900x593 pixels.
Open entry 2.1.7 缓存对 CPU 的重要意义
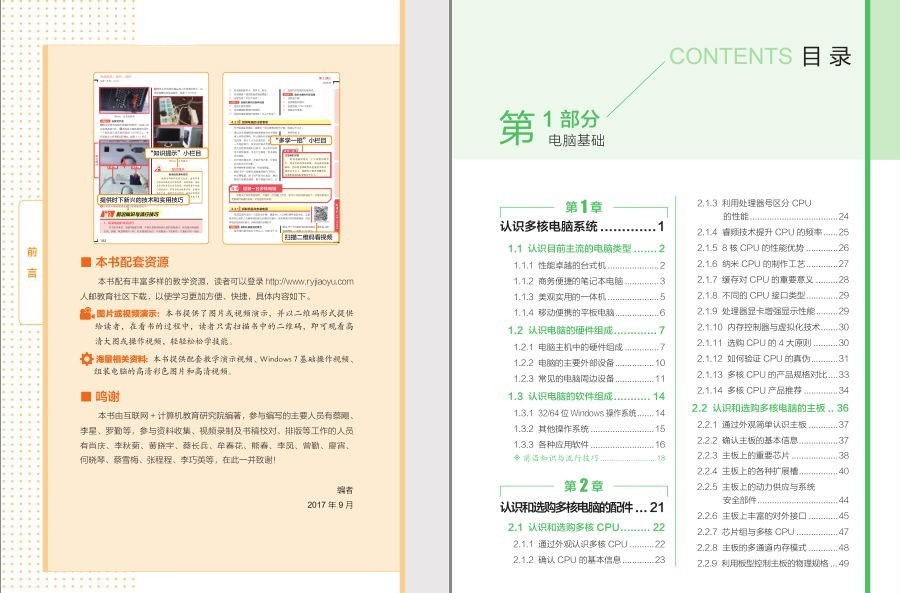pos(773,280)
